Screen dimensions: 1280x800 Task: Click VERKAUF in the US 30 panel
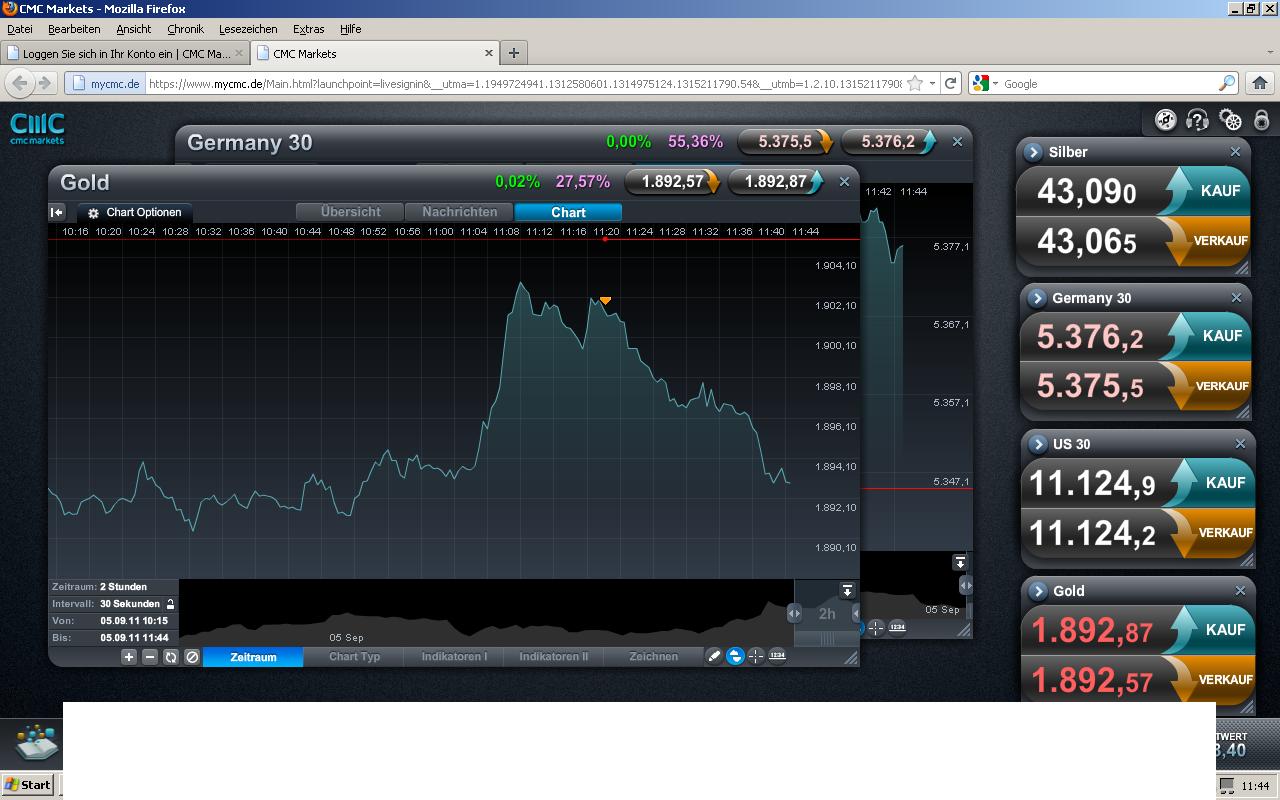pyautogui.click(x=1212, y=532)
